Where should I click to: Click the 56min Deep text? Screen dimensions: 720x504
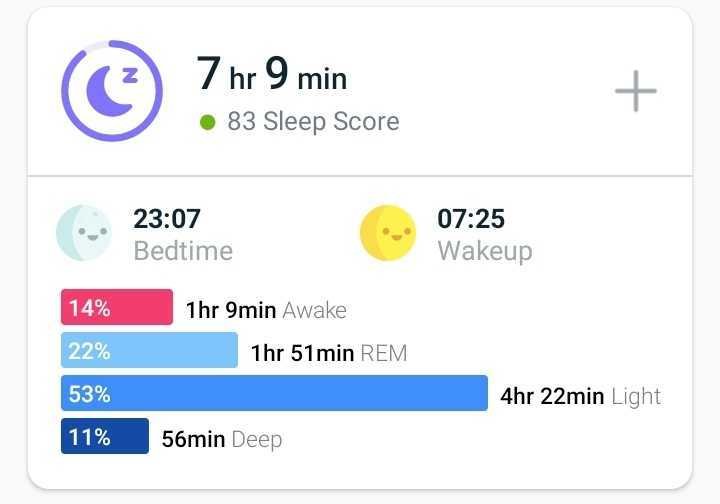tap(222, 440)
